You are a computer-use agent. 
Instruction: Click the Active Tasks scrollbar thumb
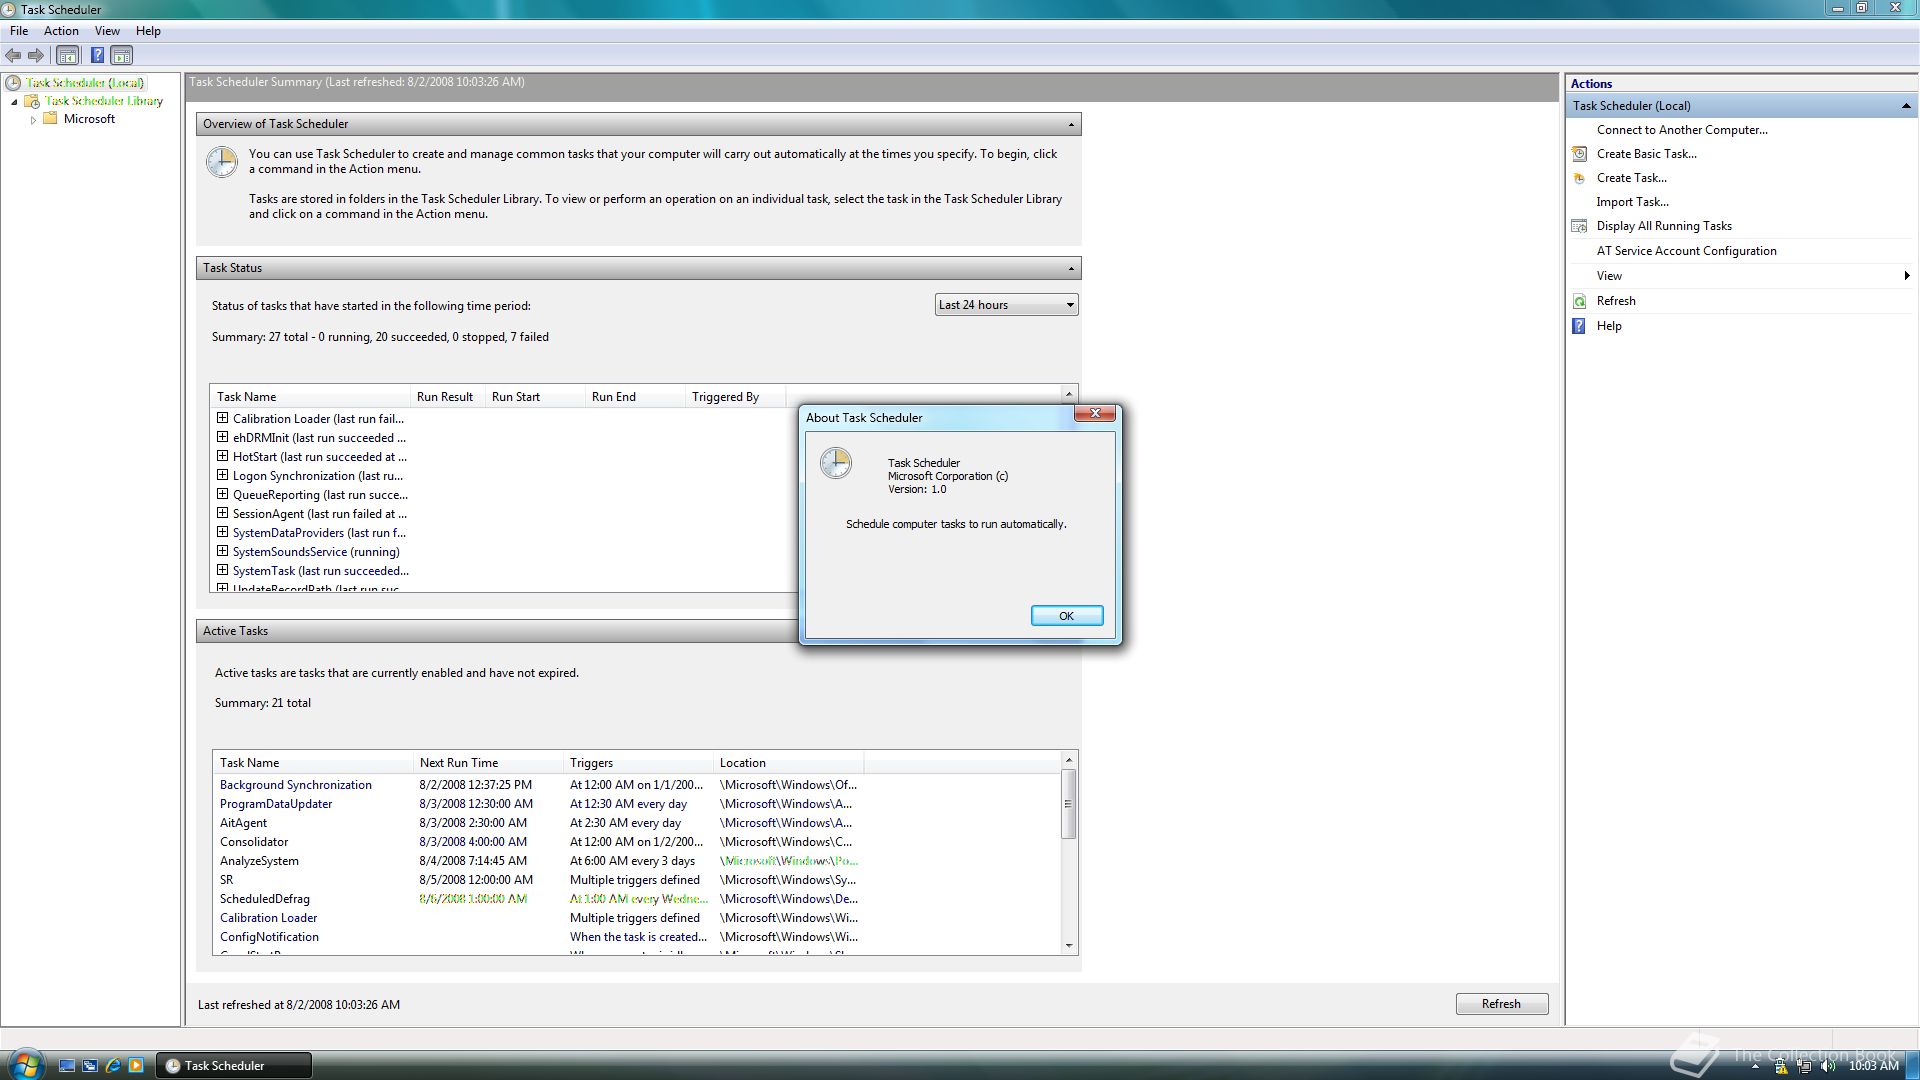pyautogui.click(x=1069, y=804)
